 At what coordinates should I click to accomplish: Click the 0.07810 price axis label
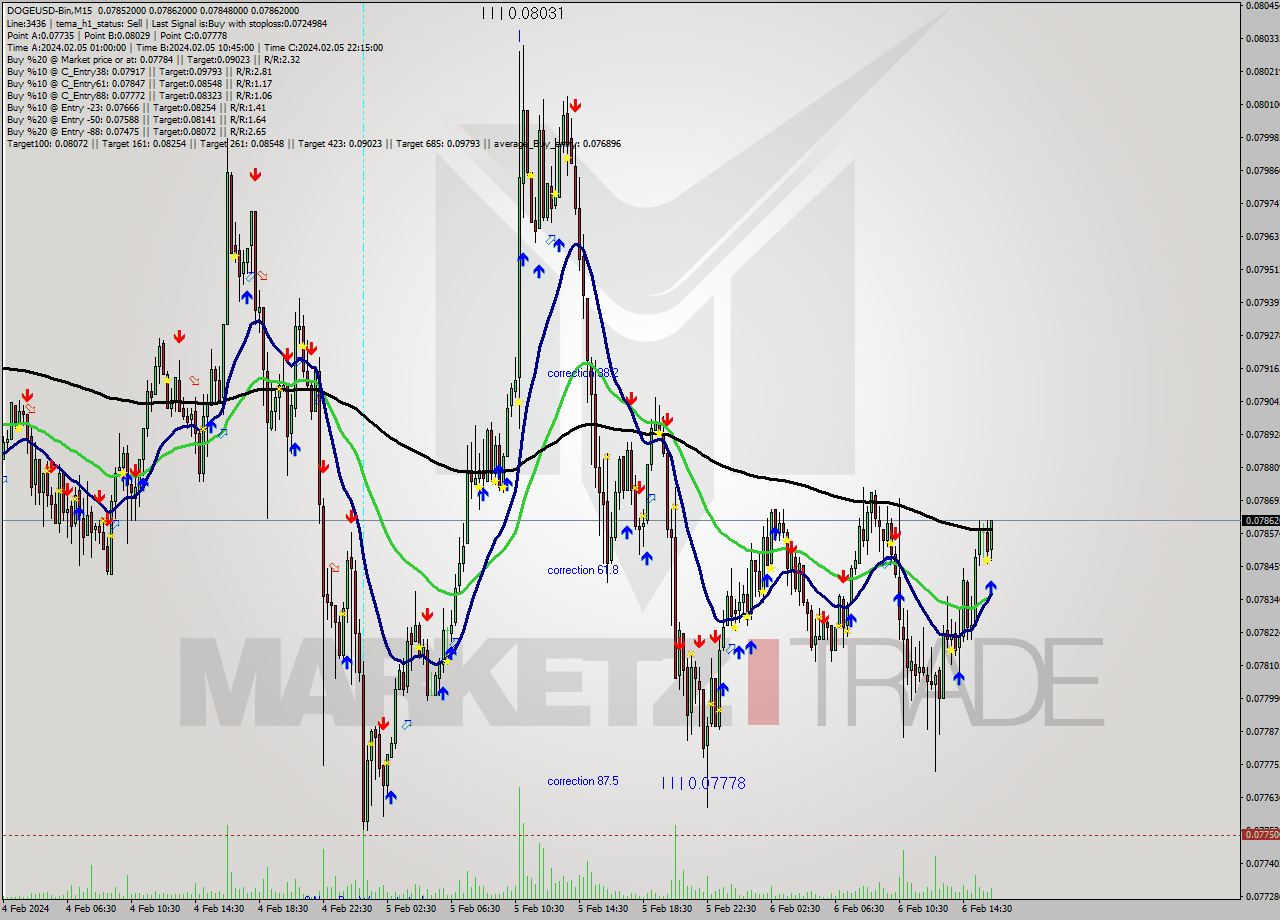coord(1262,665)
